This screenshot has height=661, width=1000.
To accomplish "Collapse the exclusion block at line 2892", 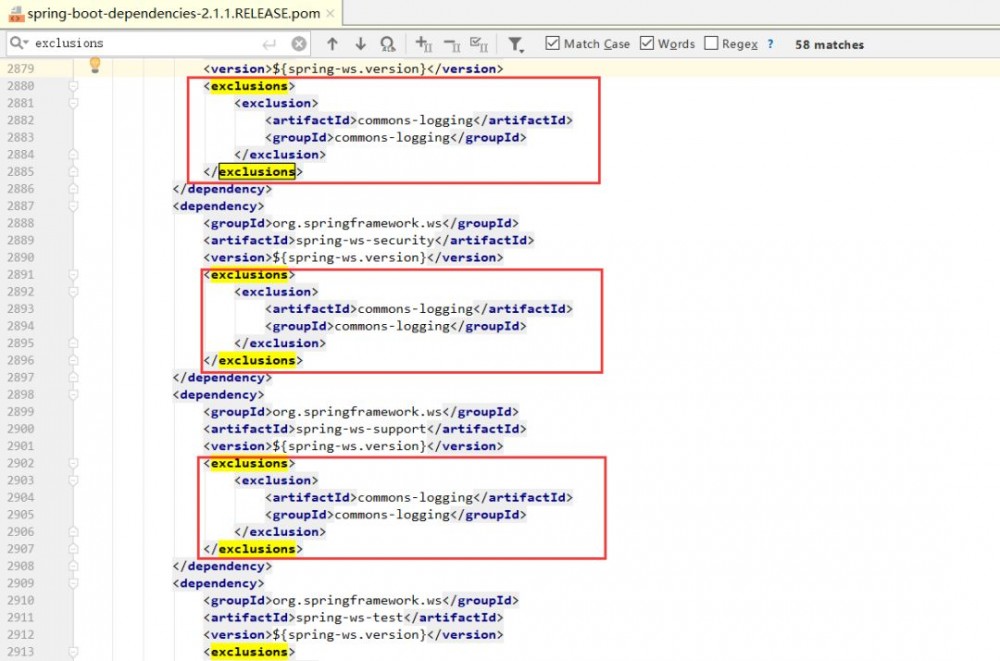I will (x=73, y=292).
